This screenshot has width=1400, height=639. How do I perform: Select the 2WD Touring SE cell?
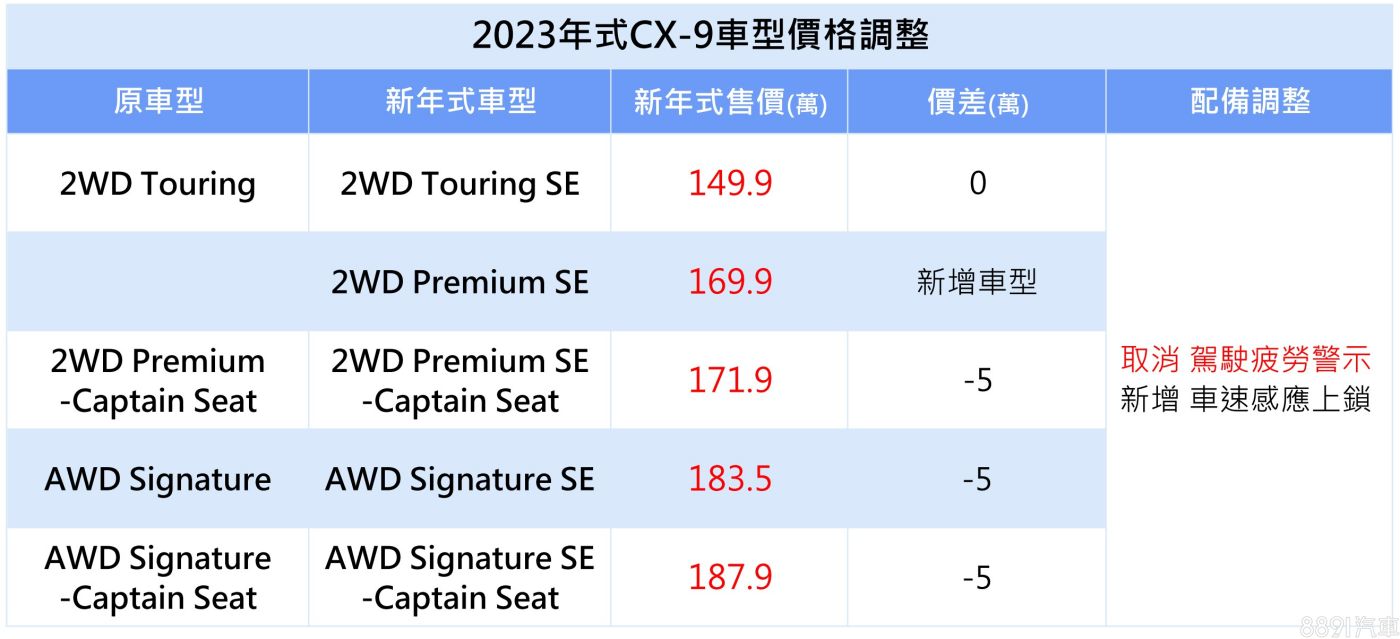(x=460, y=184)
